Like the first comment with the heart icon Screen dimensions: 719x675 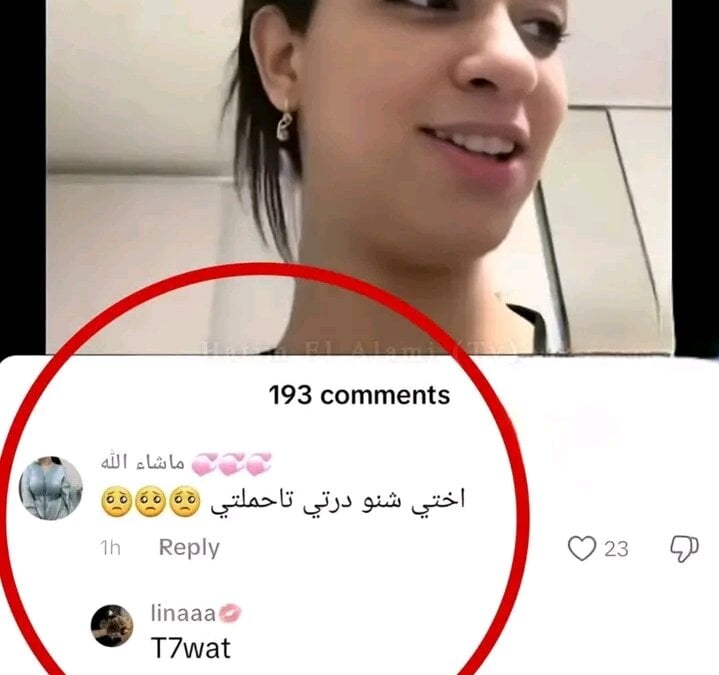581,548
